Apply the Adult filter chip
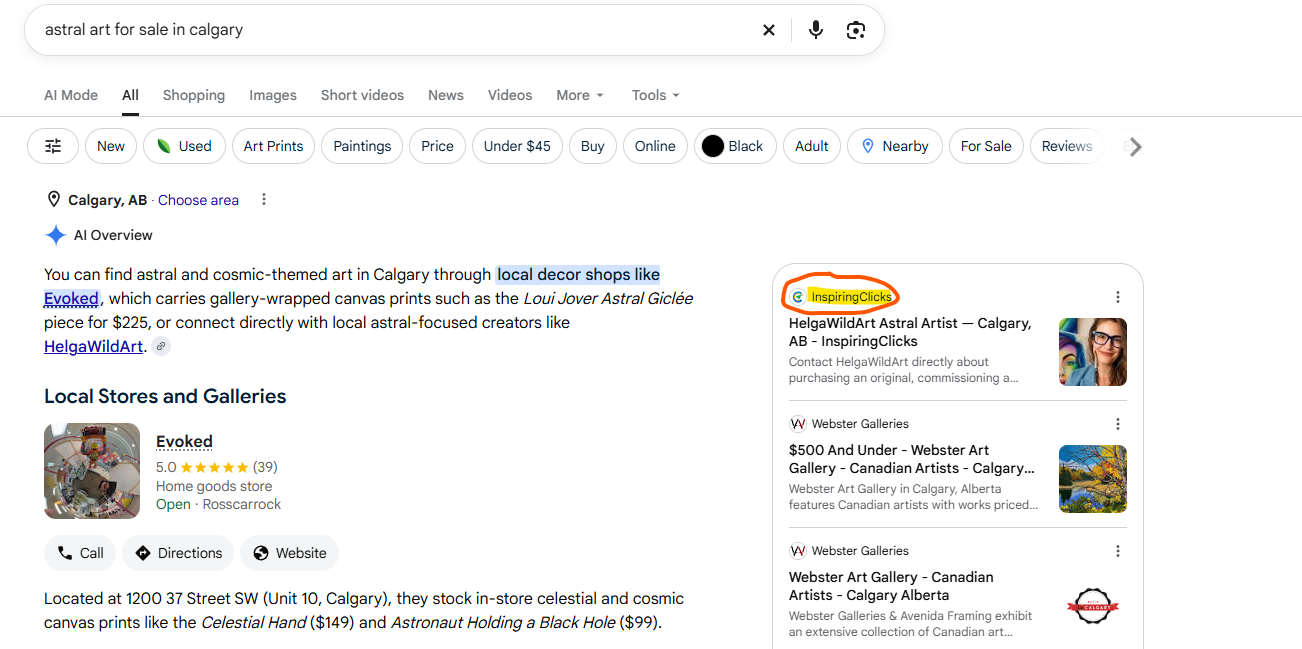Viewport: 1302px width, 649px height. [x=812, y=146]
